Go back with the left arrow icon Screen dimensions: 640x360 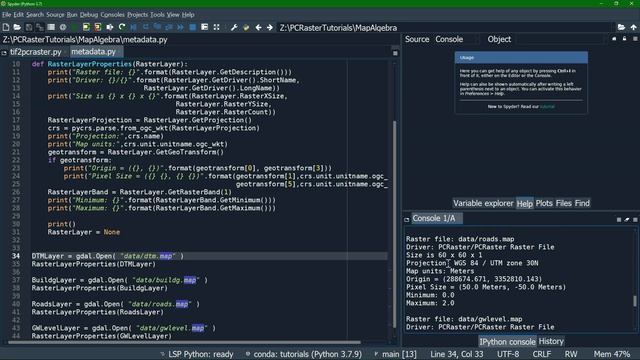pos(258,27)
